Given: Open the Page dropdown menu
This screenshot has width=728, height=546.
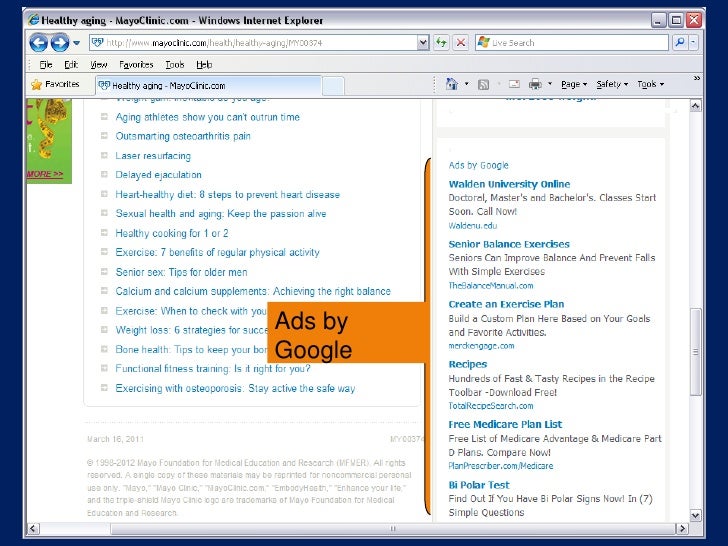Looking at the screenshot, I should click(572, 85).
